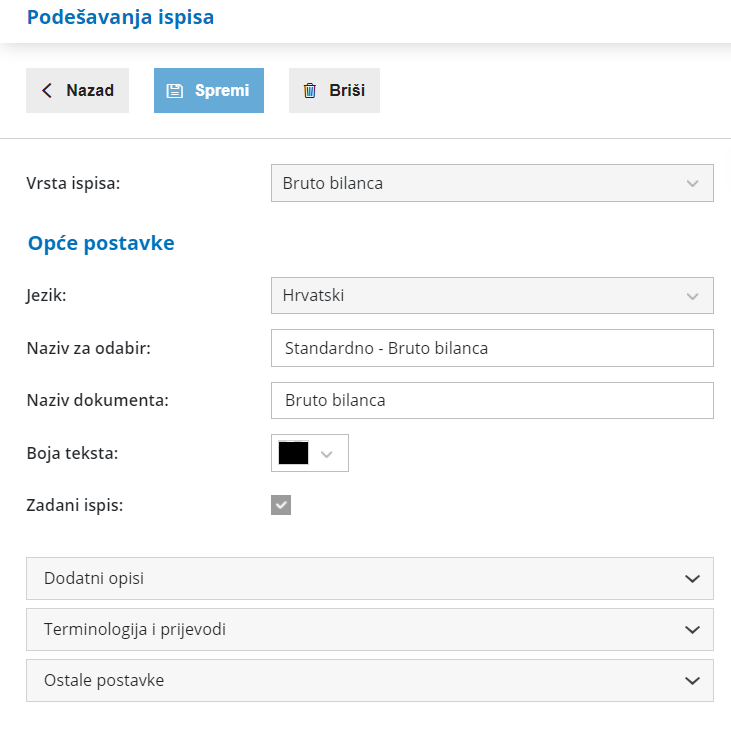Open the Bruto bilanca type dropdown

click(x=480, y=184)
